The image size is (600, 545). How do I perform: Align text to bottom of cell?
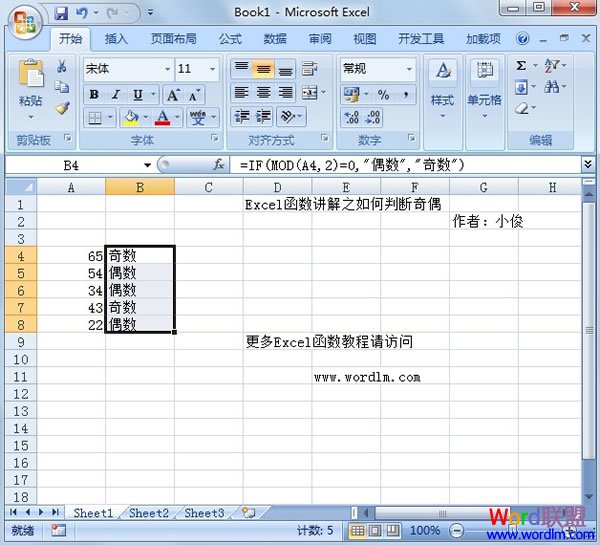coord(285,69)
